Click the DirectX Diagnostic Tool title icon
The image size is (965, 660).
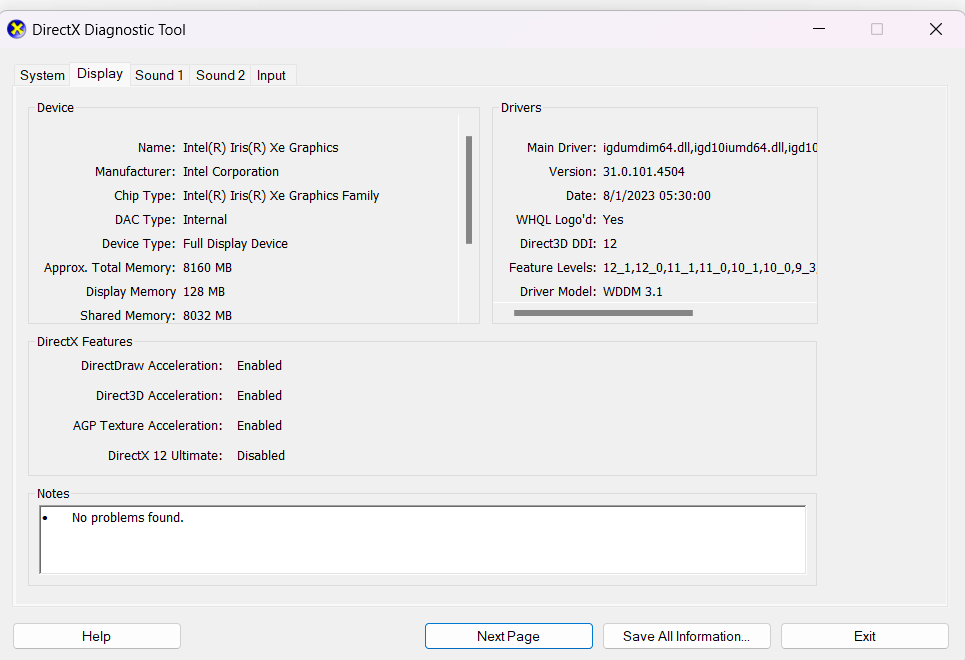coord(17,29)
